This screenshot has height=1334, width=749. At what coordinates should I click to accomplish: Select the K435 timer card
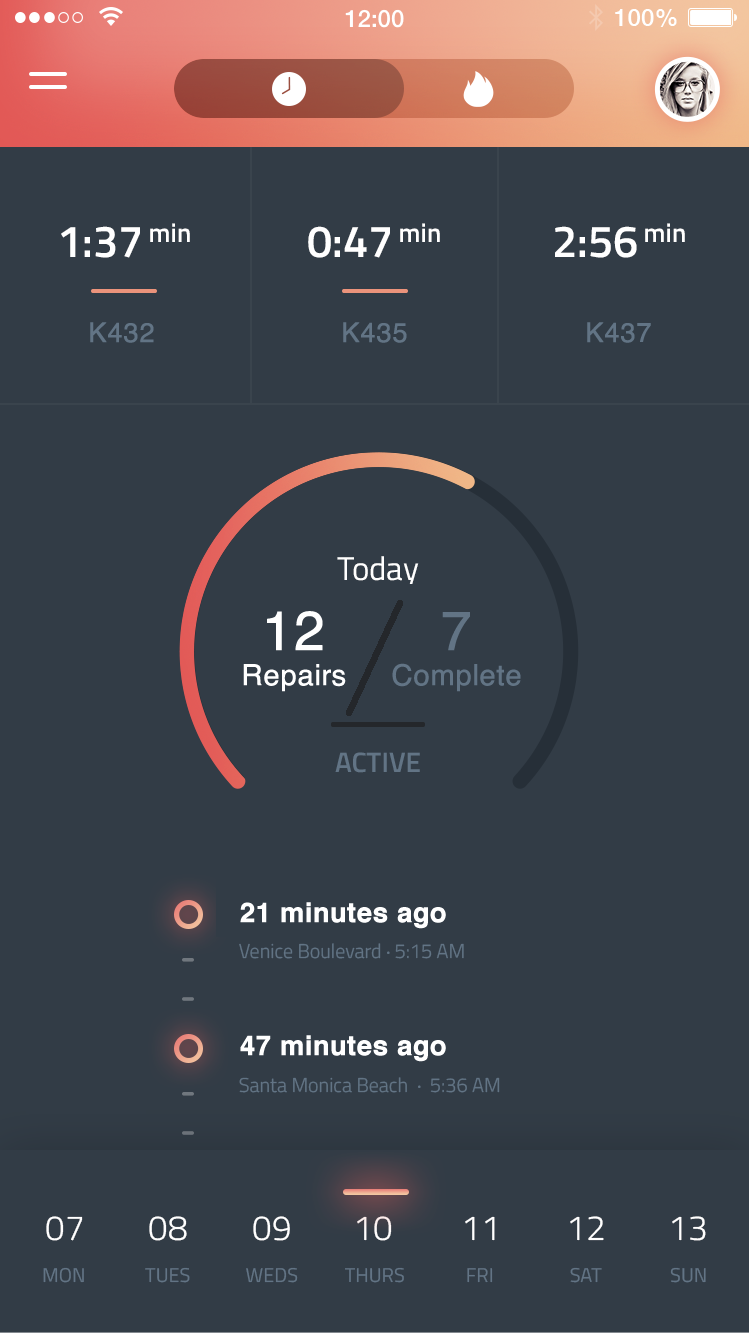(x=374, y=276)
